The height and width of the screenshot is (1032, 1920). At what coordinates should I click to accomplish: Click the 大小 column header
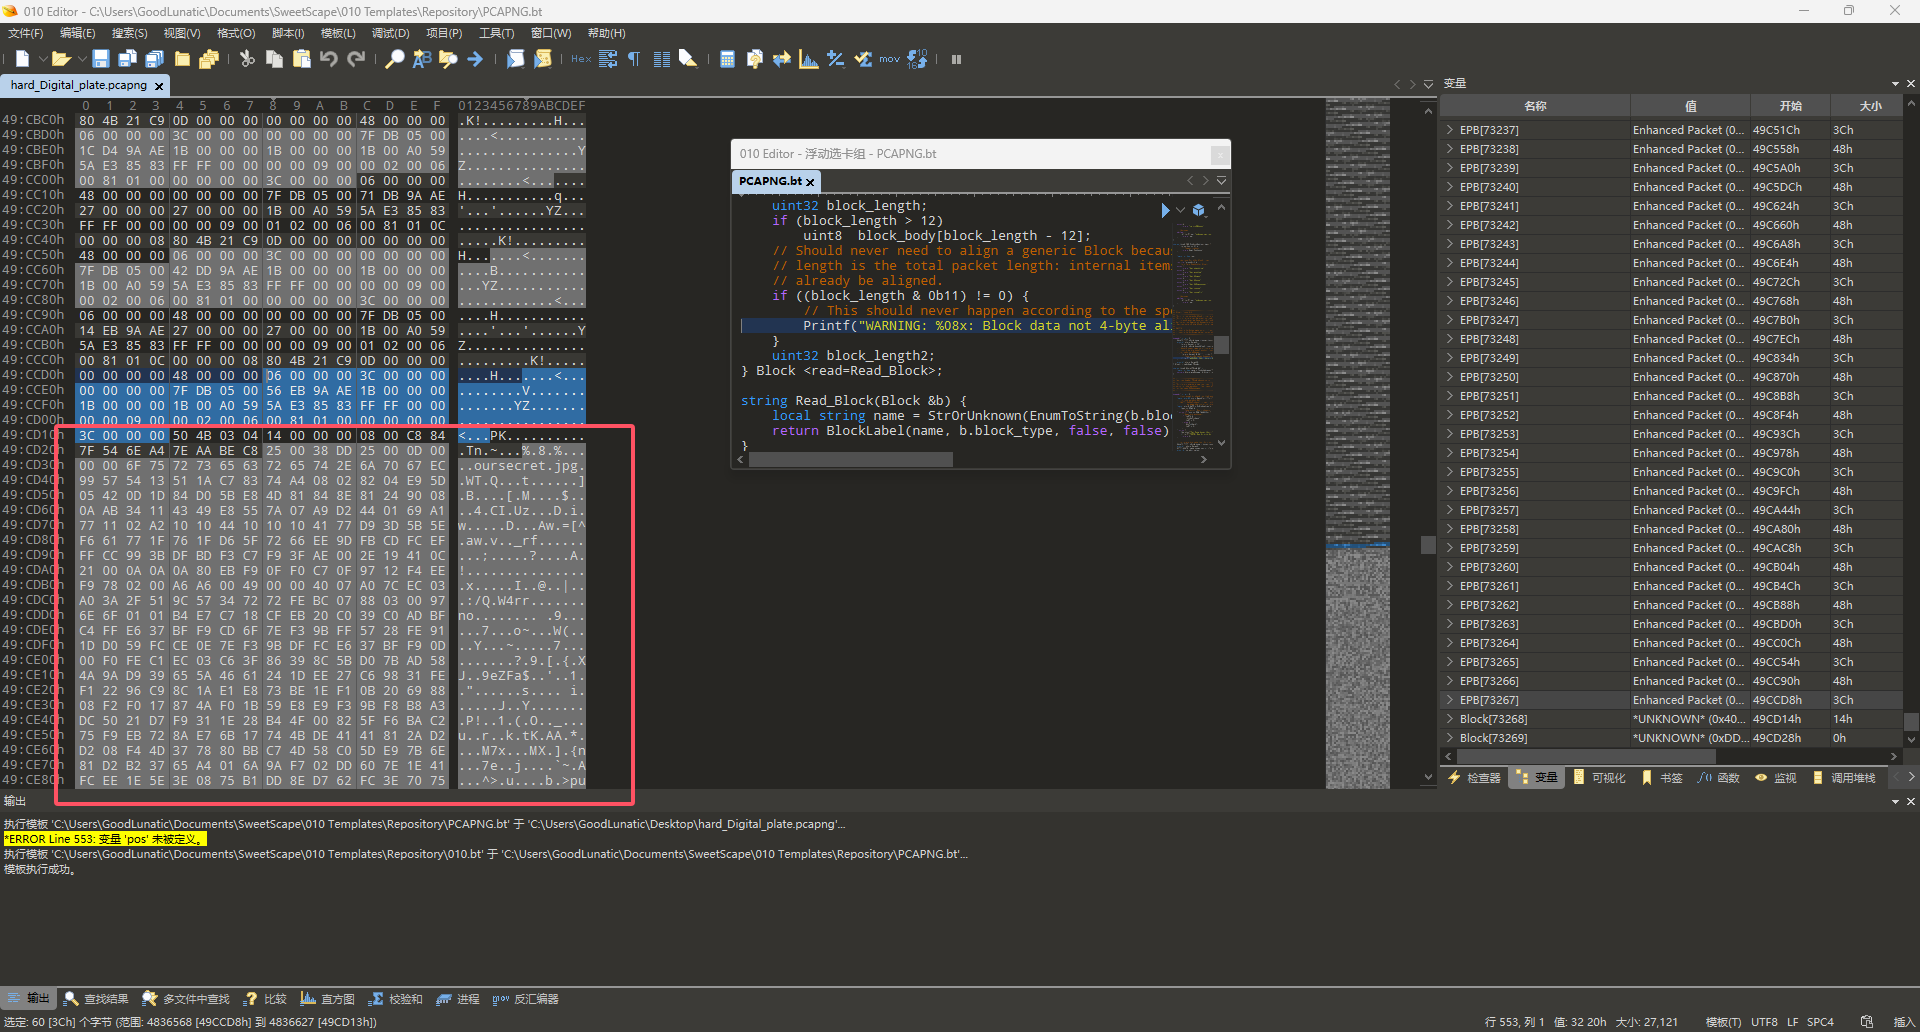click(x=1870, y=106)
